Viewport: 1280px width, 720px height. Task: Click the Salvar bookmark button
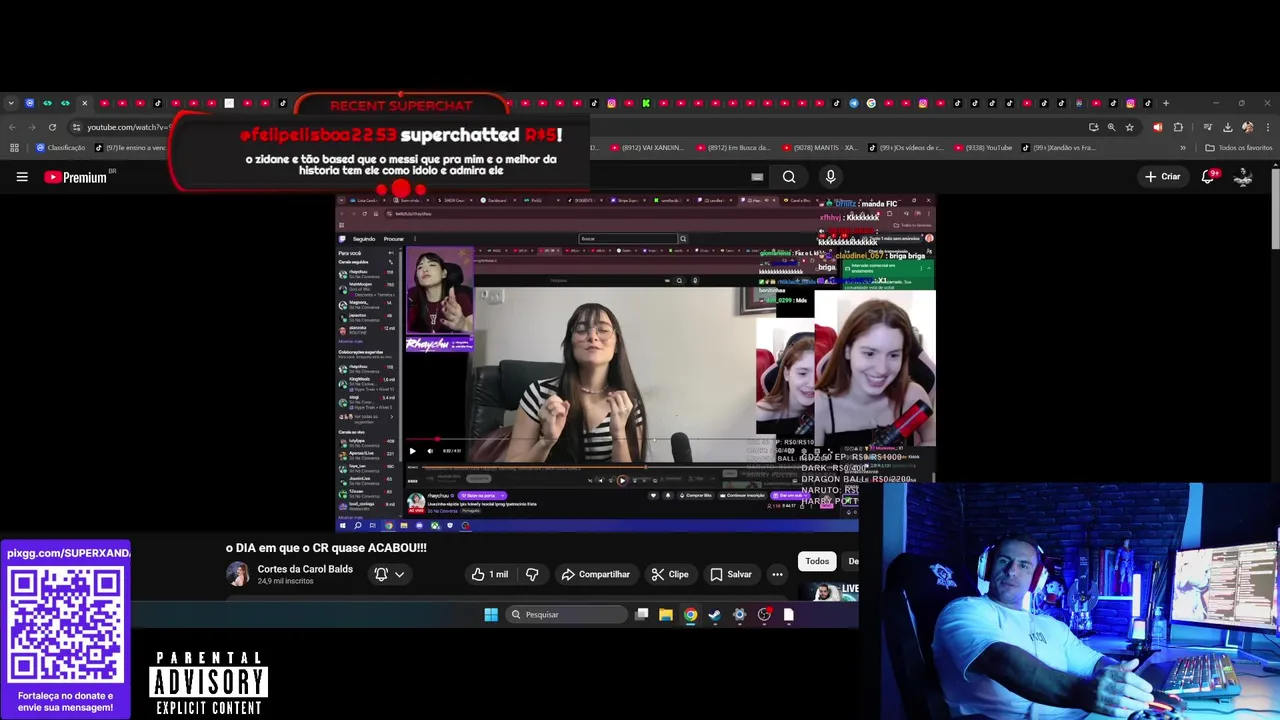click(730, 574)
